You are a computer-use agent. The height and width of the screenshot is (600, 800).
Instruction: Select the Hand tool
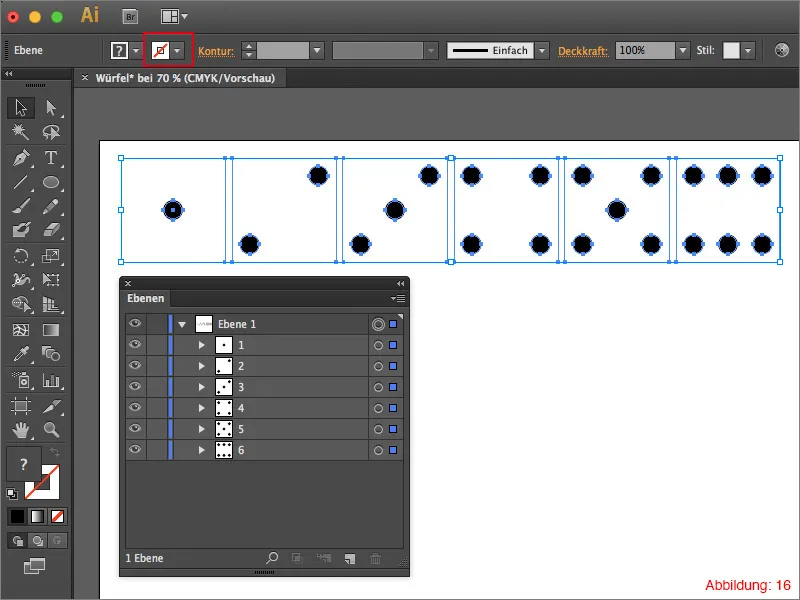[x=21, y=430]
